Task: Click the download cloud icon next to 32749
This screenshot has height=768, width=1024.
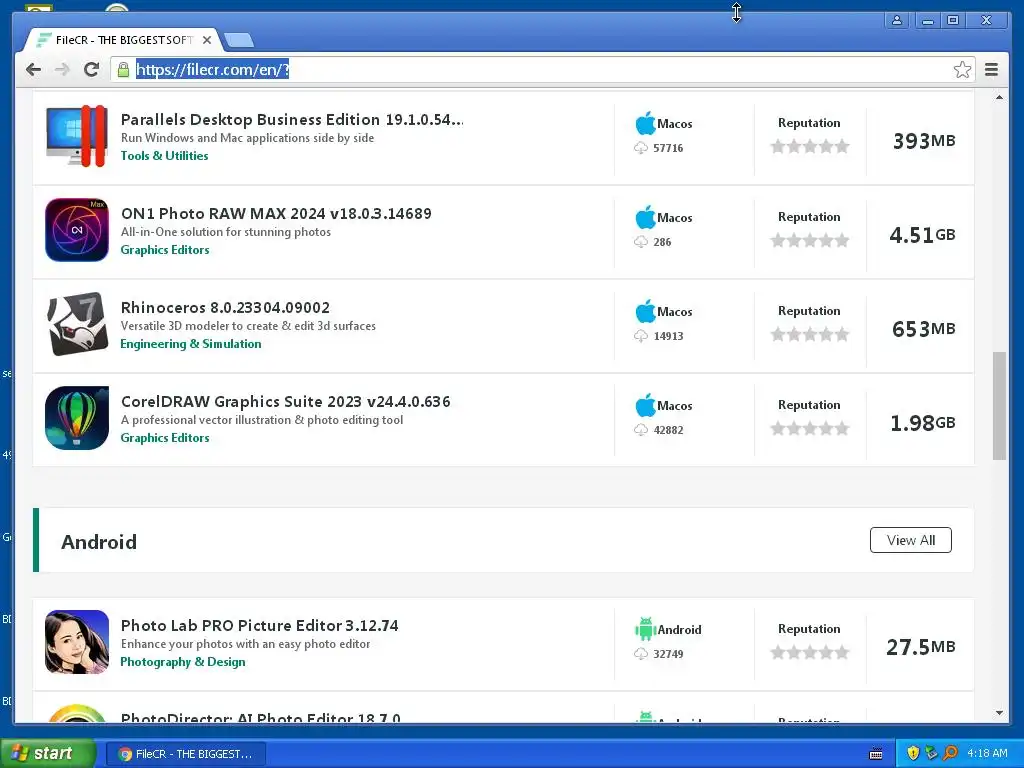Action: (x=641, y=654)
